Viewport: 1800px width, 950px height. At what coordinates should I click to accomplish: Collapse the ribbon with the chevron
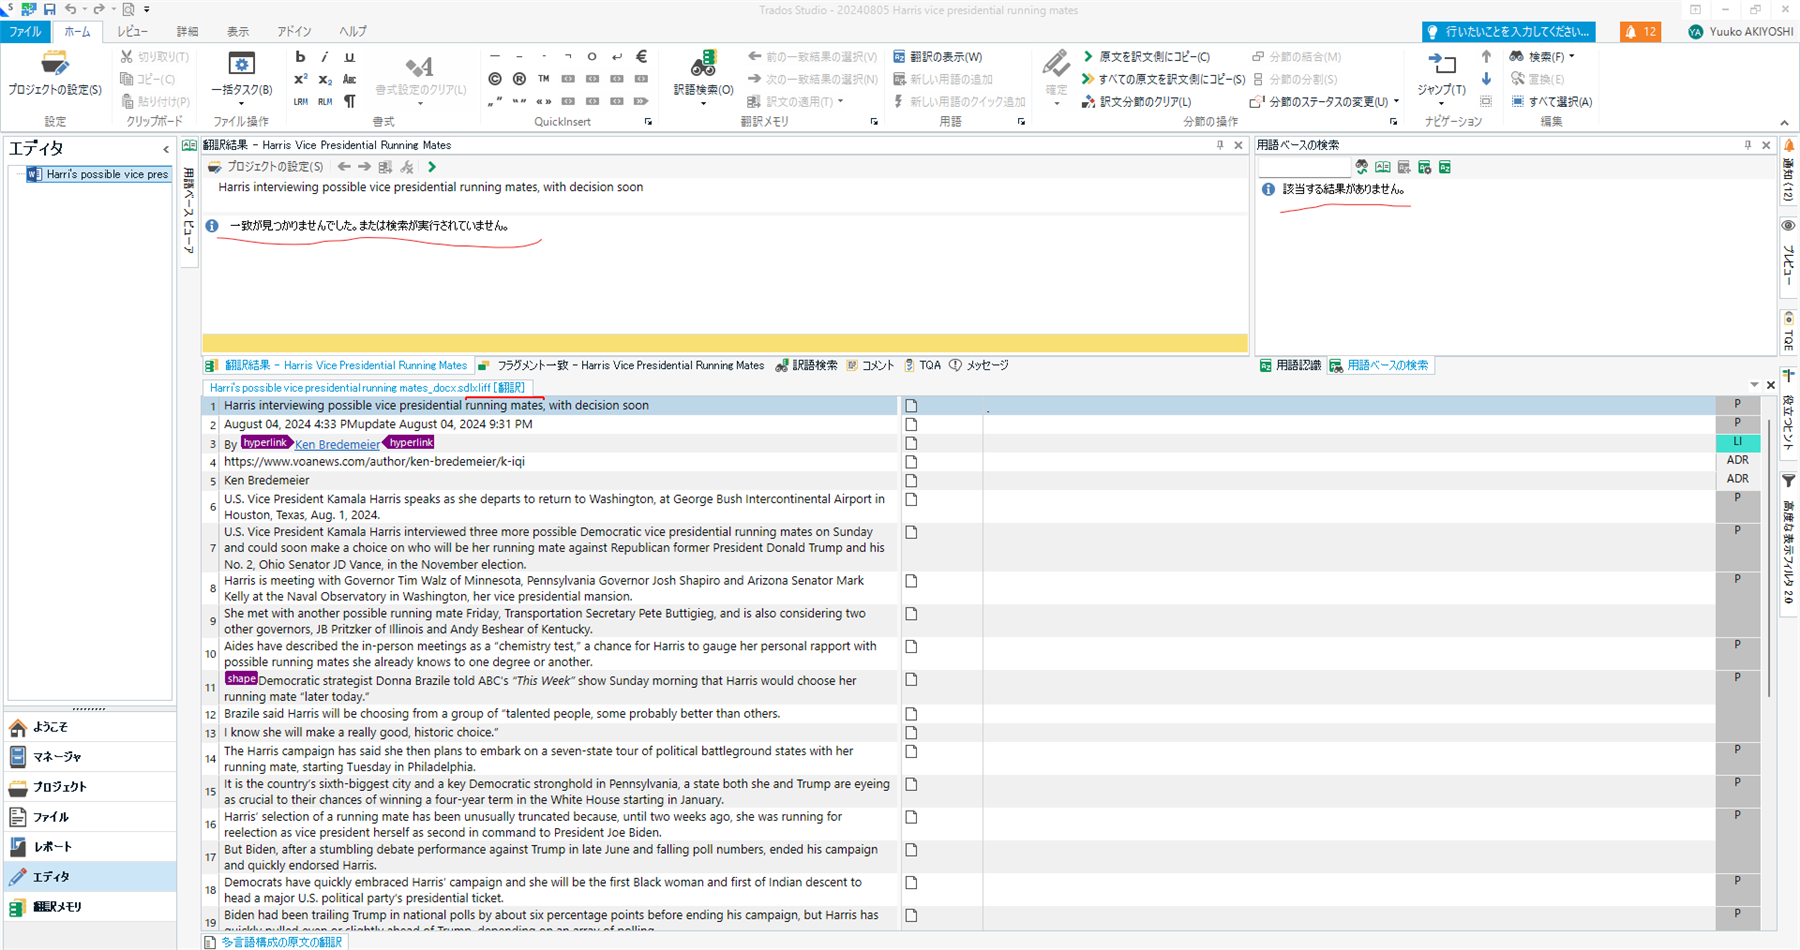click(1785, 123)
